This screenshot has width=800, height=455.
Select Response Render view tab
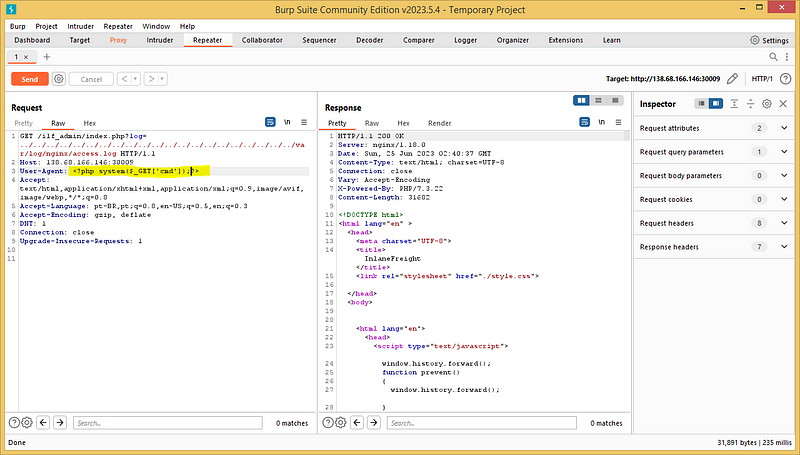point(439,123)
